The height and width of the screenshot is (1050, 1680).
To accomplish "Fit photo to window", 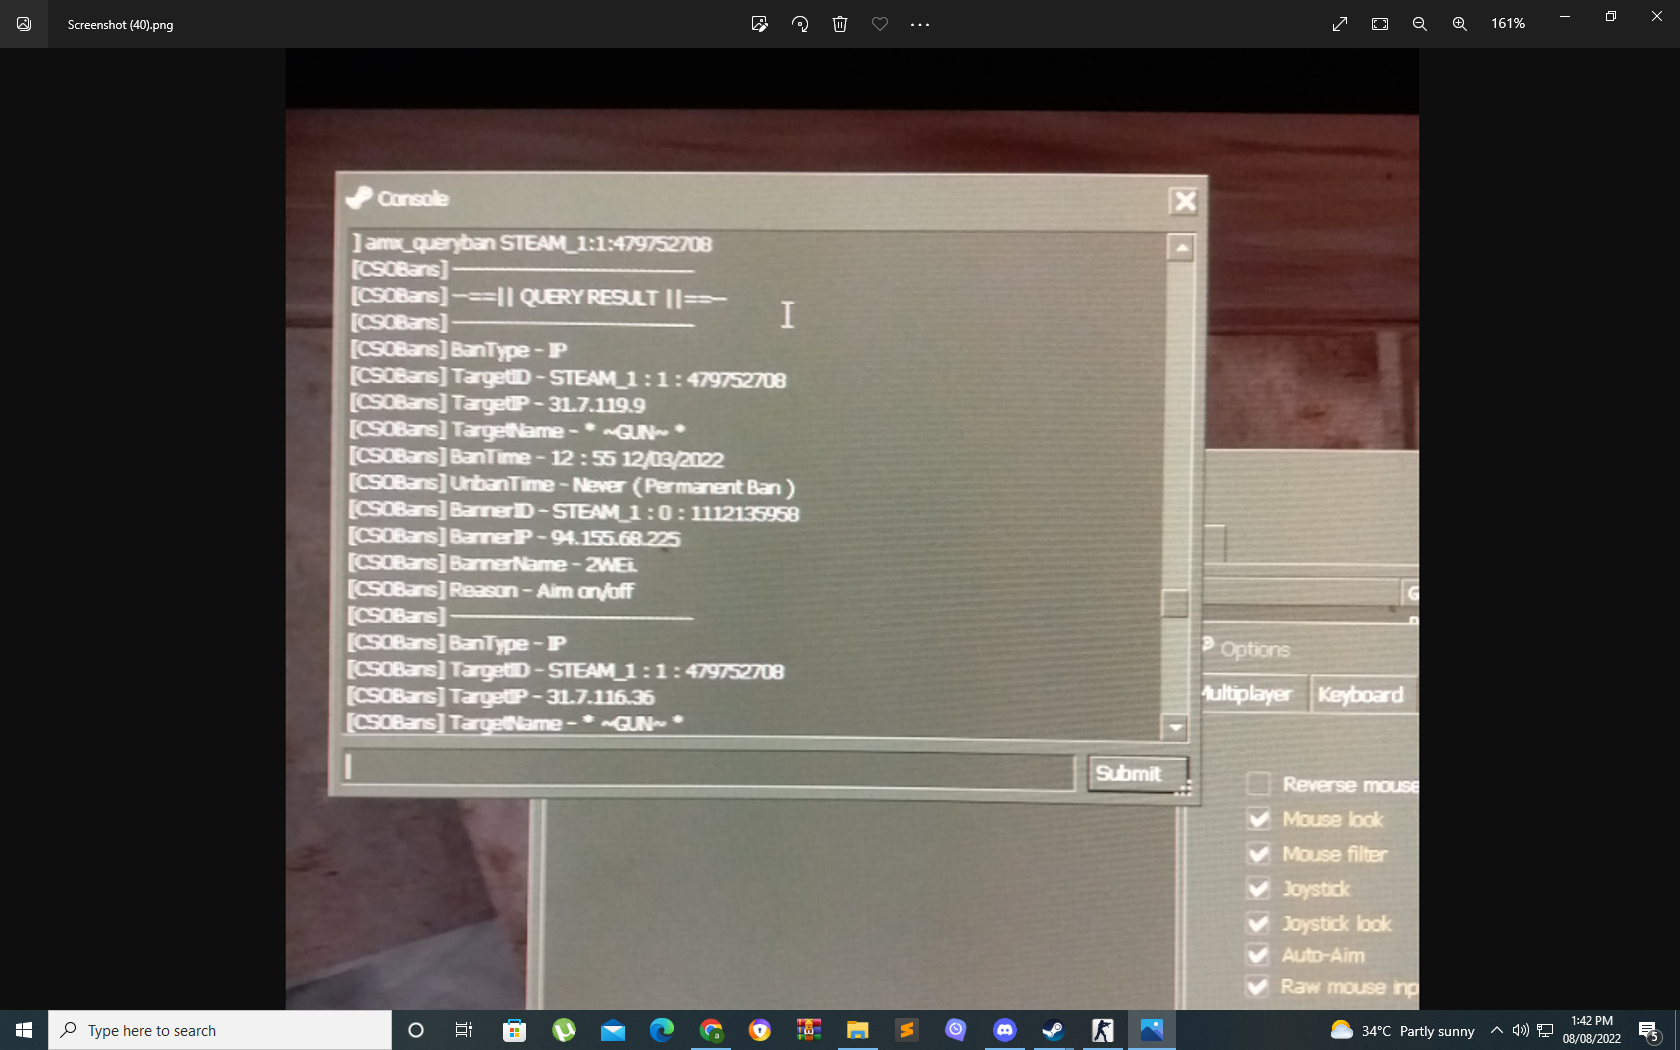I will click(1380, 24).
